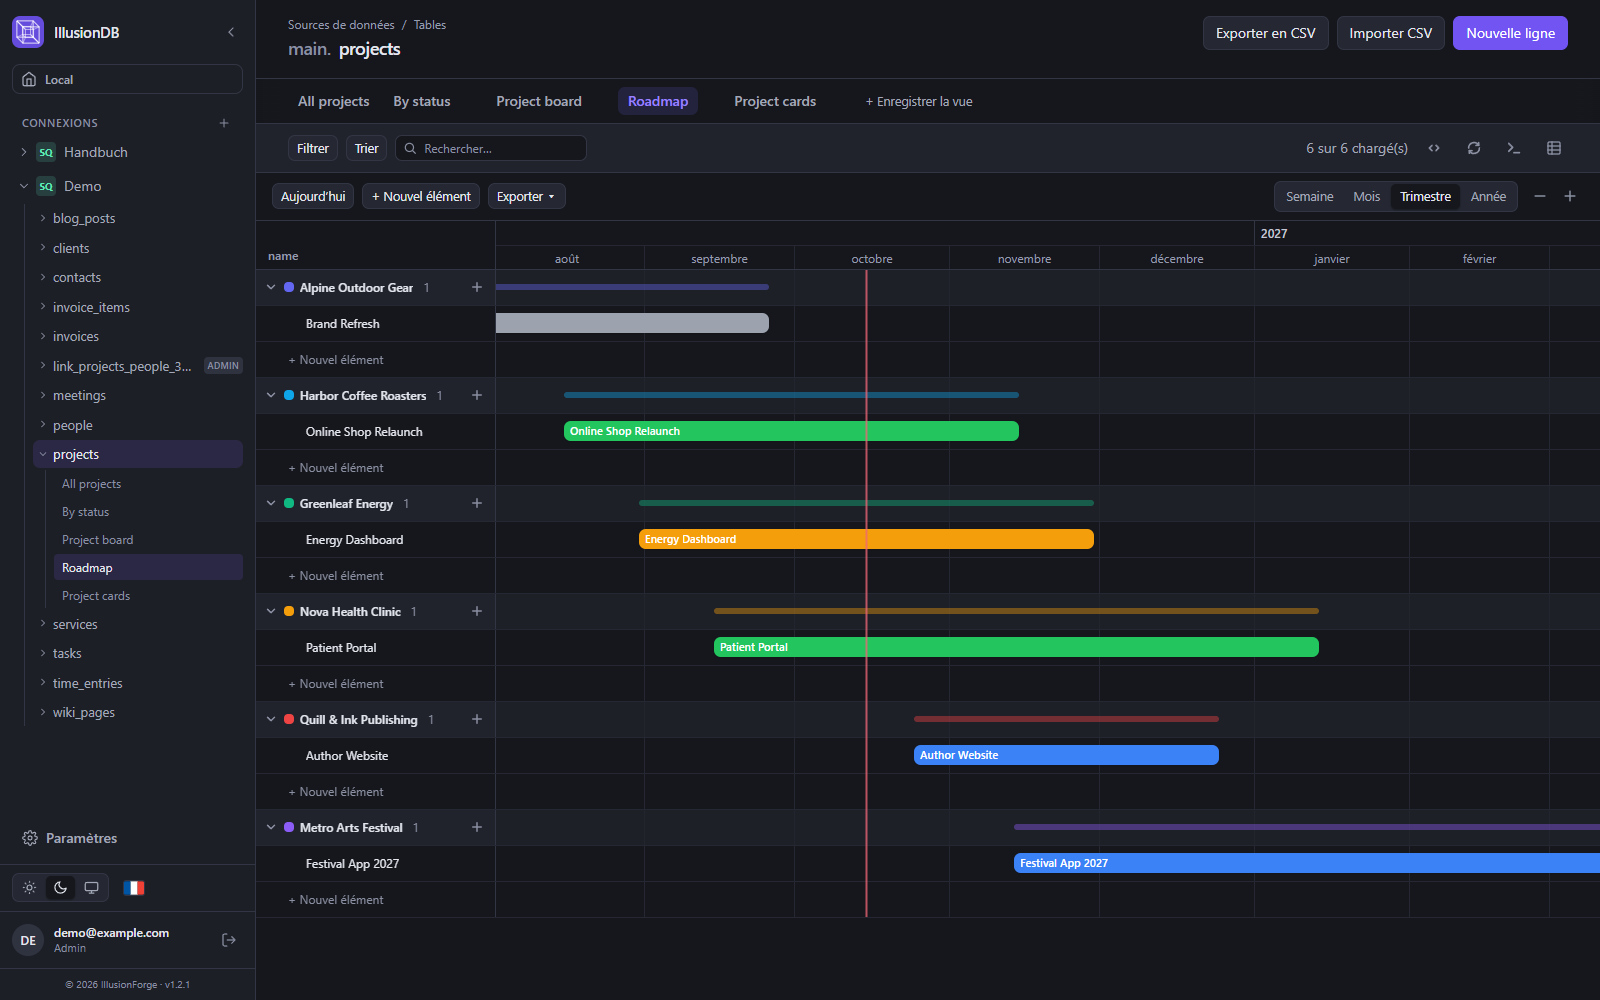This screenshot has height=1000, width=1600.
Task: Click the Nouvelle ligne button
Action: tap(1510, 33)
